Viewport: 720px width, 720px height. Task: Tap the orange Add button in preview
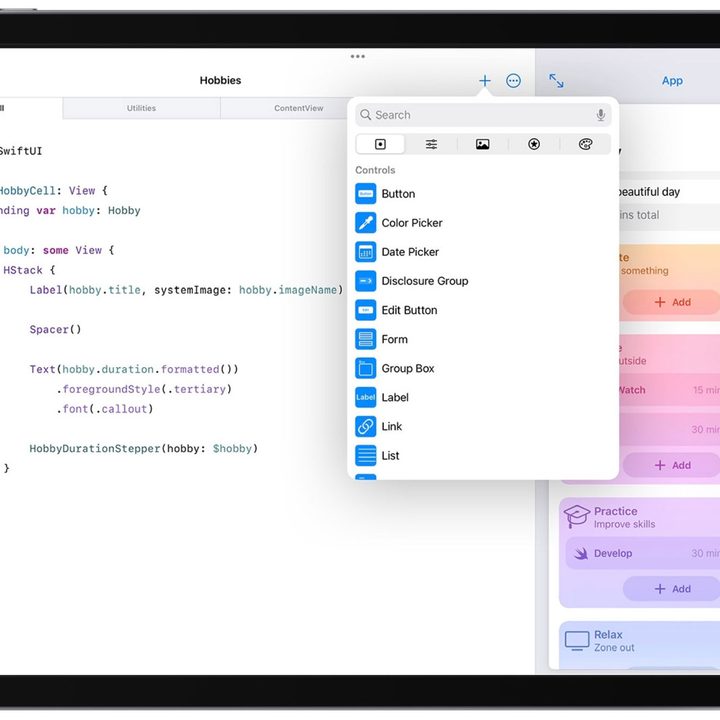(672, 302)
